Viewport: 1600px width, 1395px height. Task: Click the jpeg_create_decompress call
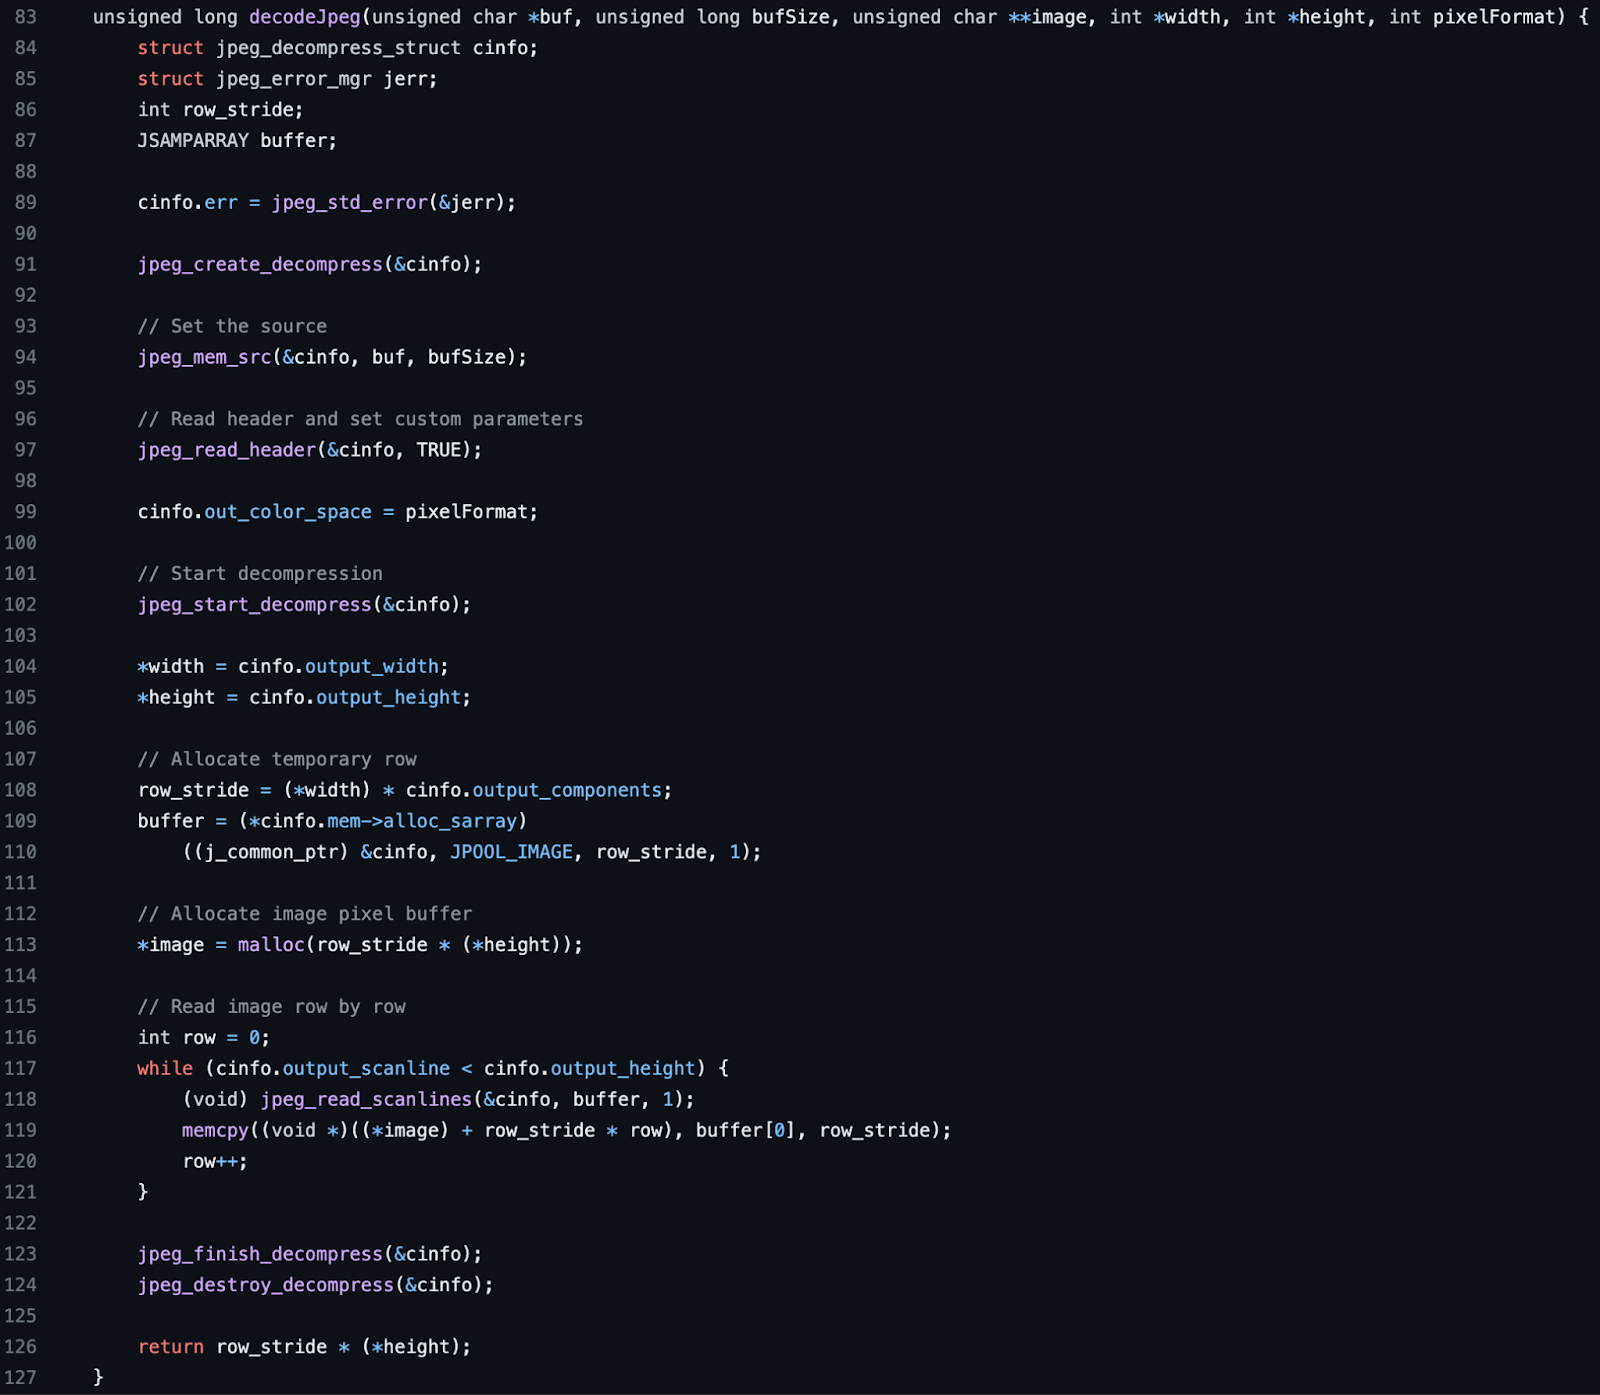(260, 265)
